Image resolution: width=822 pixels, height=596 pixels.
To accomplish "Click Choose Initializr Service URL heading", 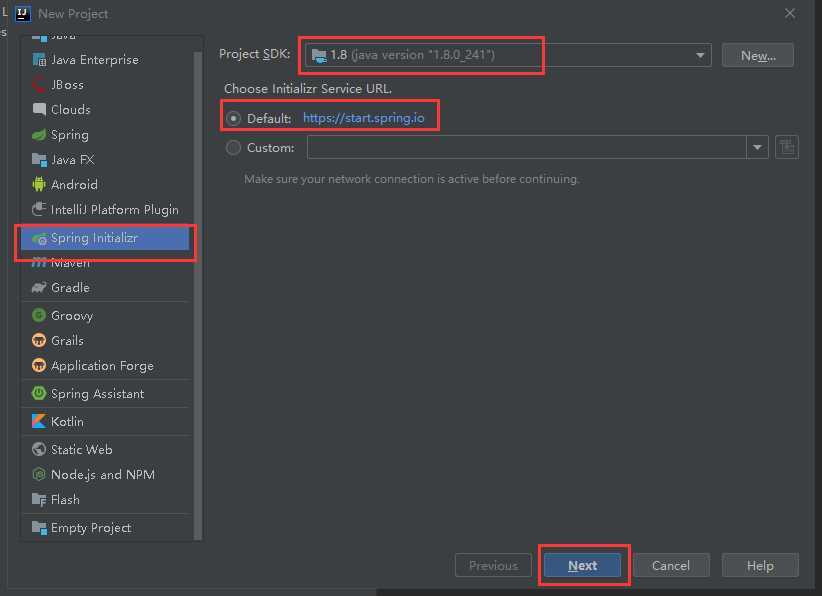I will tap(308, 89).
